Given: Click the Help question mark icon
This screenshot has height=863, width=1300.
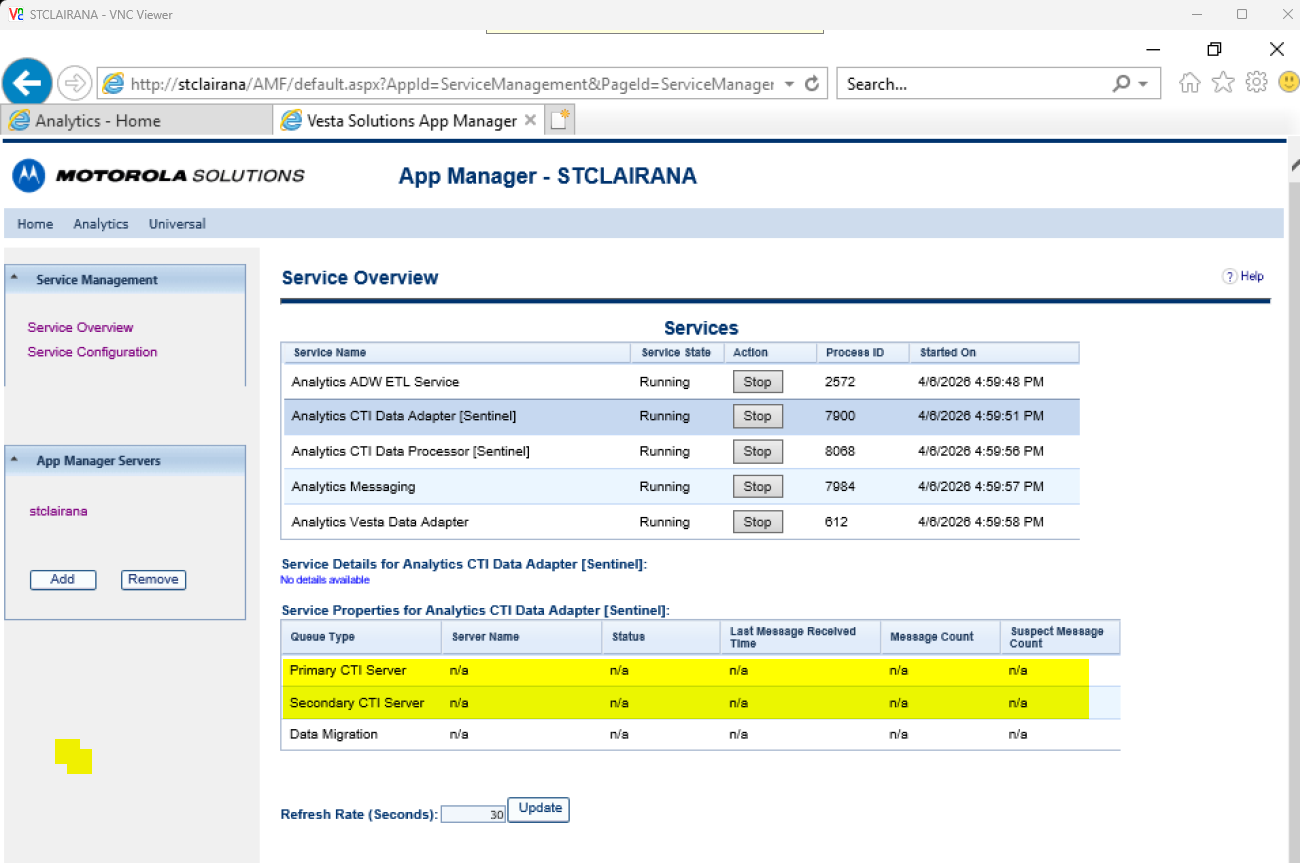Looking at the screenshot, I should click(1230, 277).
